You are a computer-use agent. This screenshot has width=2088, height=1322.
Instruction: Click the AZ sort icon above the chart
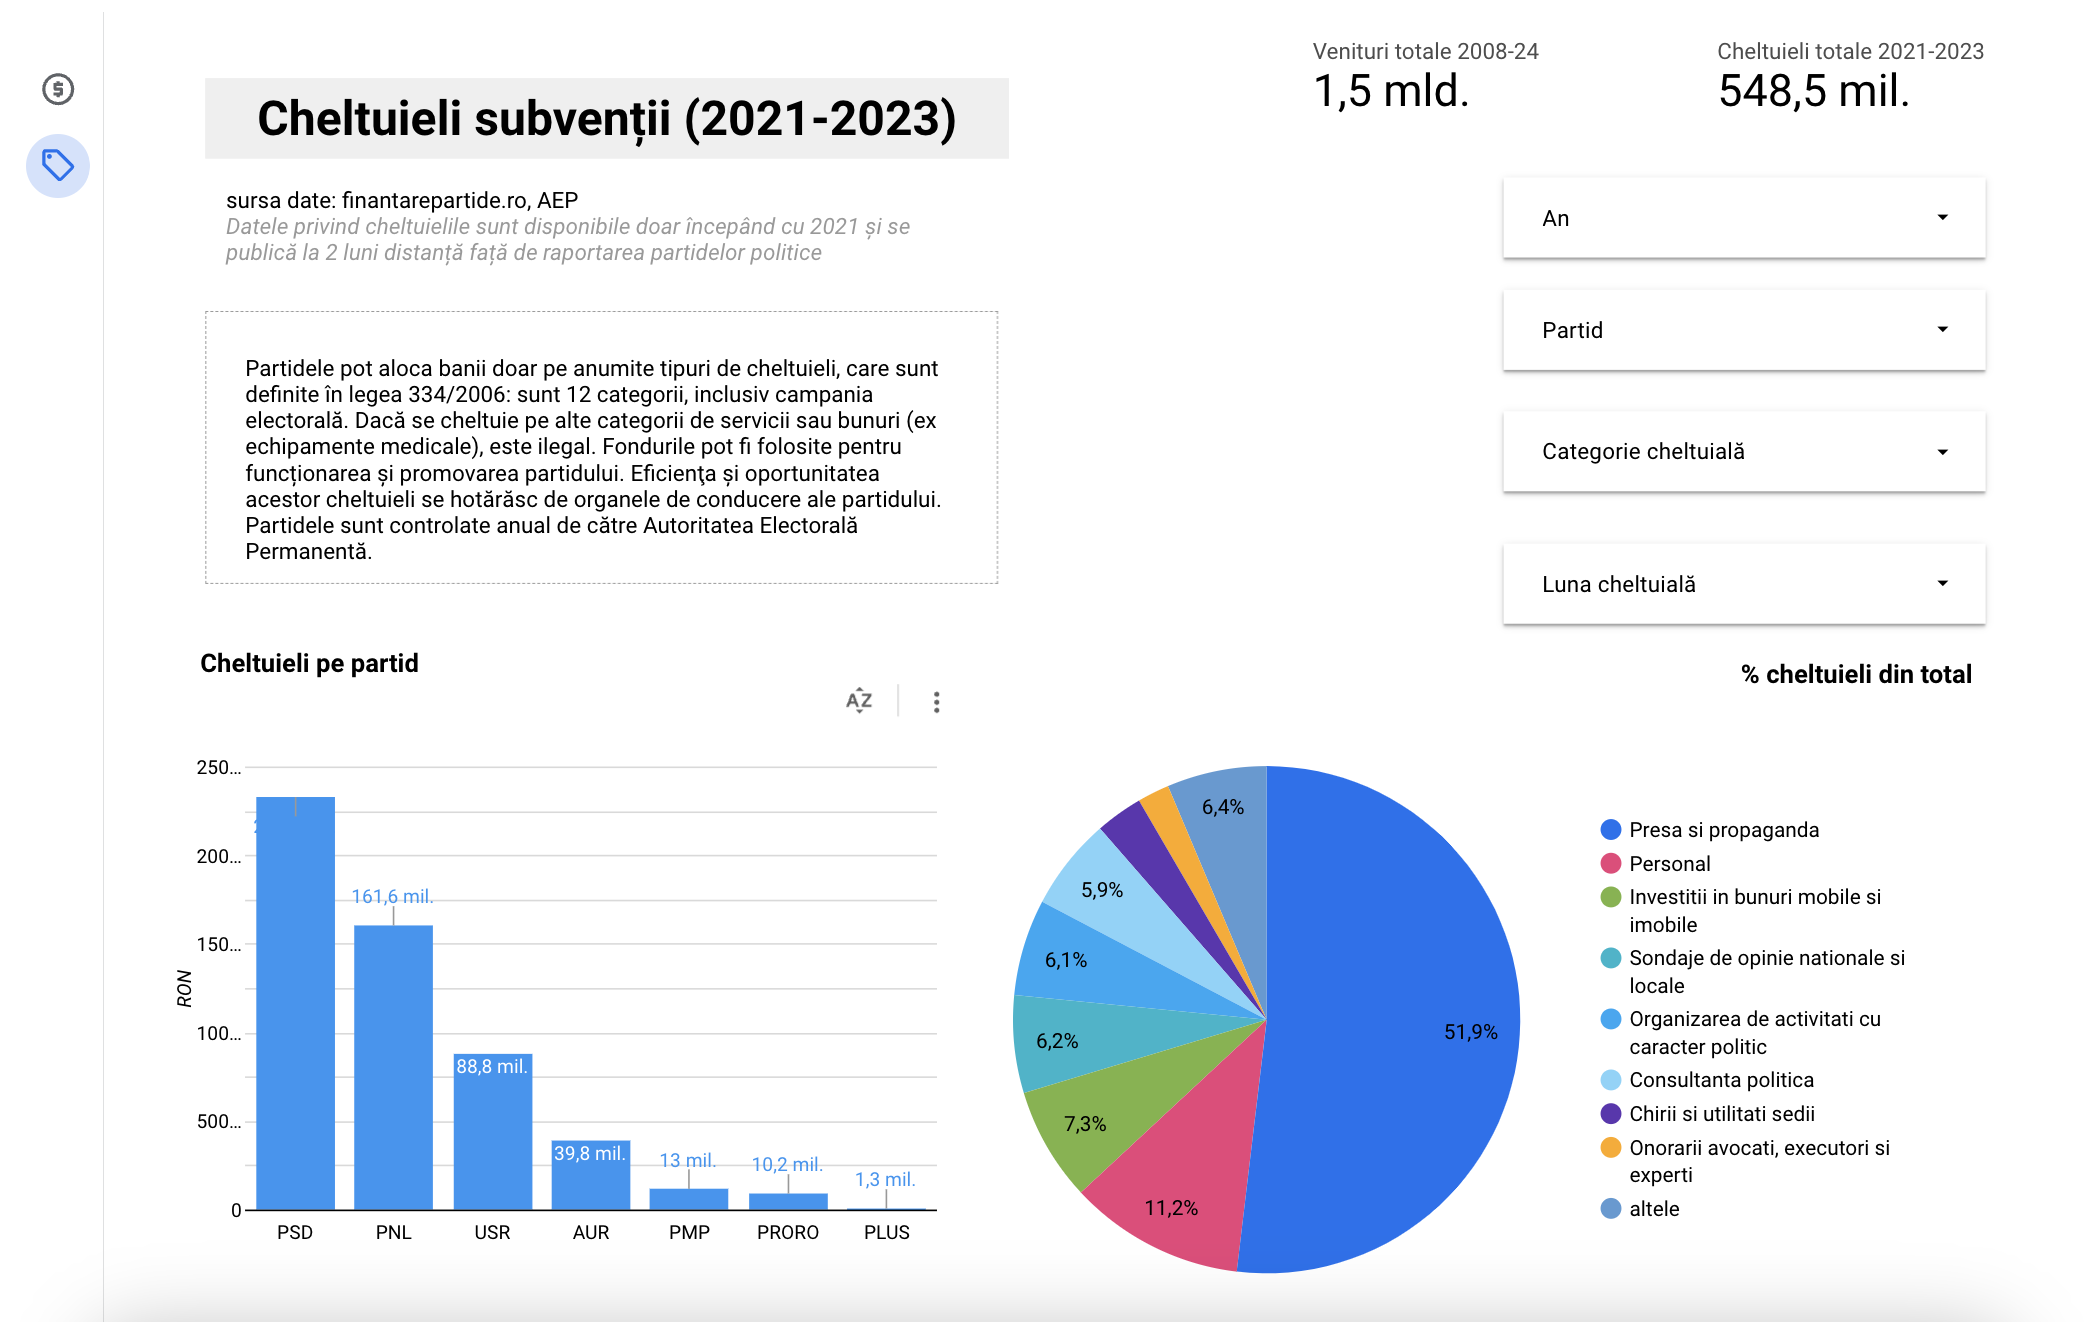click(859, 701)
